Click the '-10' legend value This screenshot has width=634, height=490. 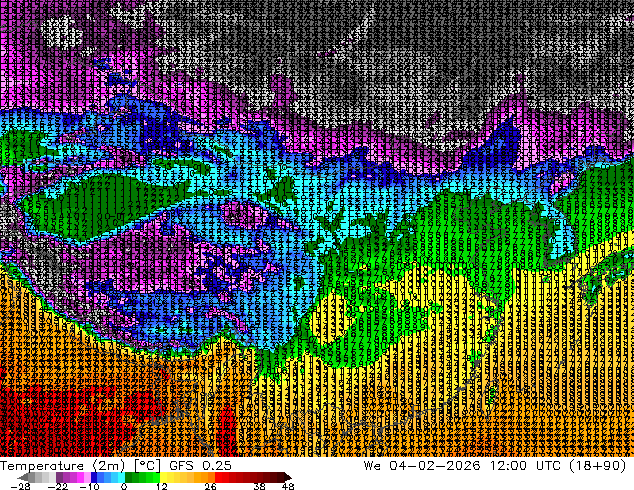point(89,486)
